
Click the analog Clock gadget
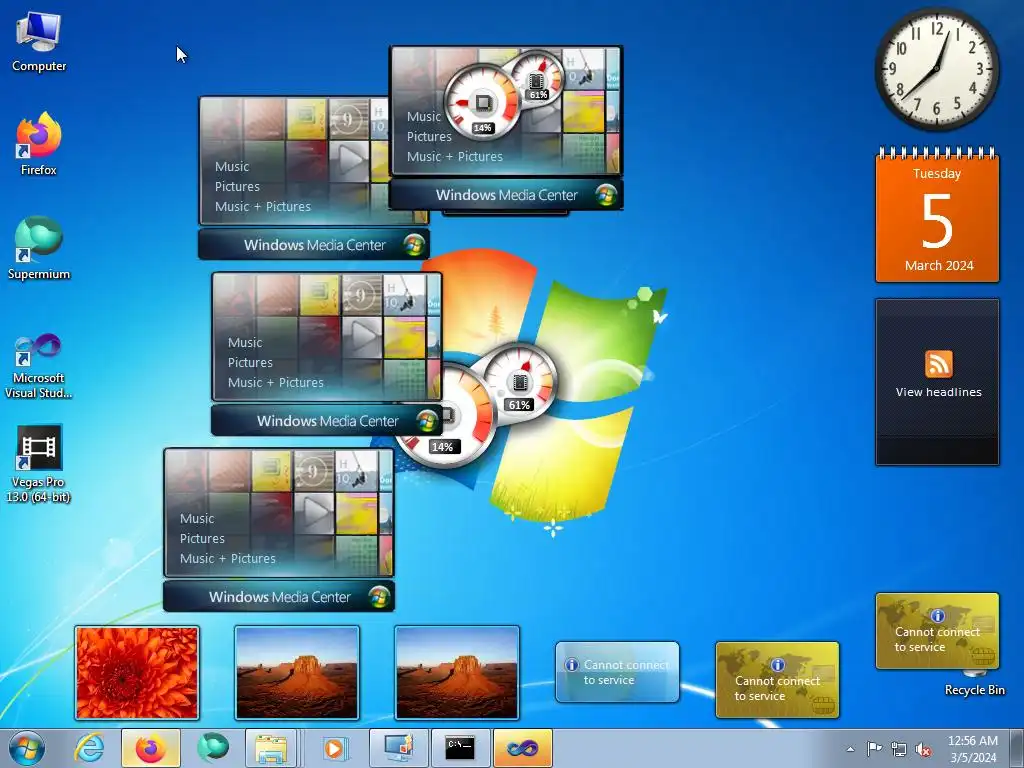pyautogui.click(x=936, y=69)
